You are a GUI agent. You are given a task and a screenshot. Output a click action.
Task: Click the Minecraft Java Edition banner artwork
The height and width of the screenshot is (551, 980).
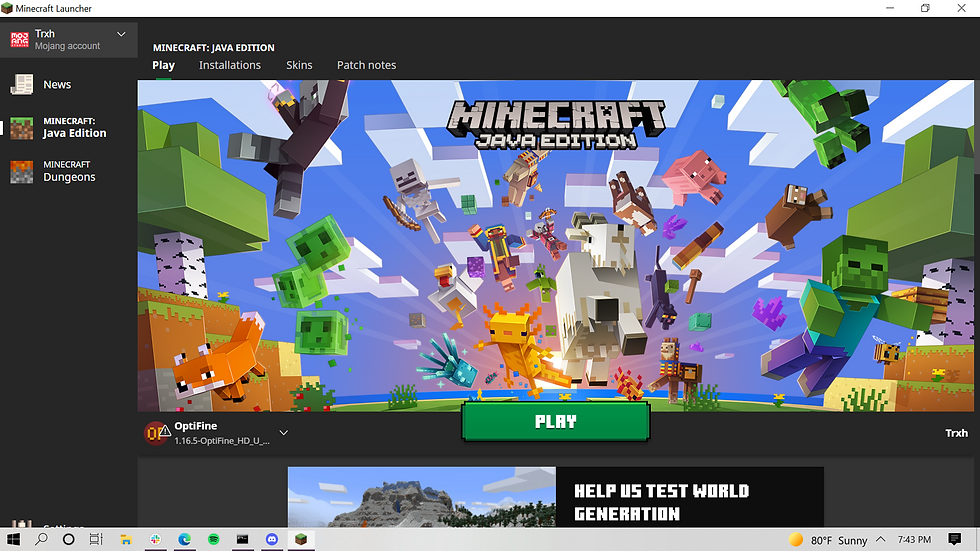coord(556,246)
